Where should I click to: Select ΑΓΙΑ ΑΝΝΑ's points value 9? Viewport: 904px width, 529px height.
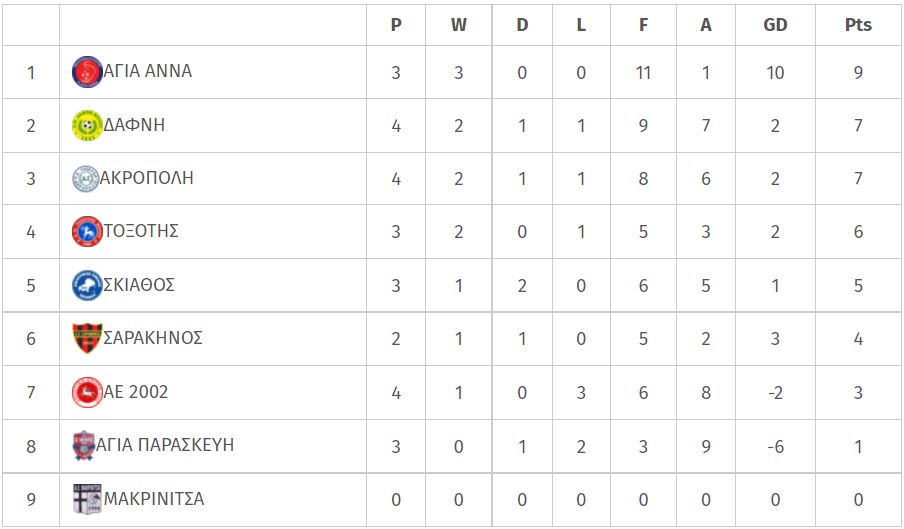(858, 73)
